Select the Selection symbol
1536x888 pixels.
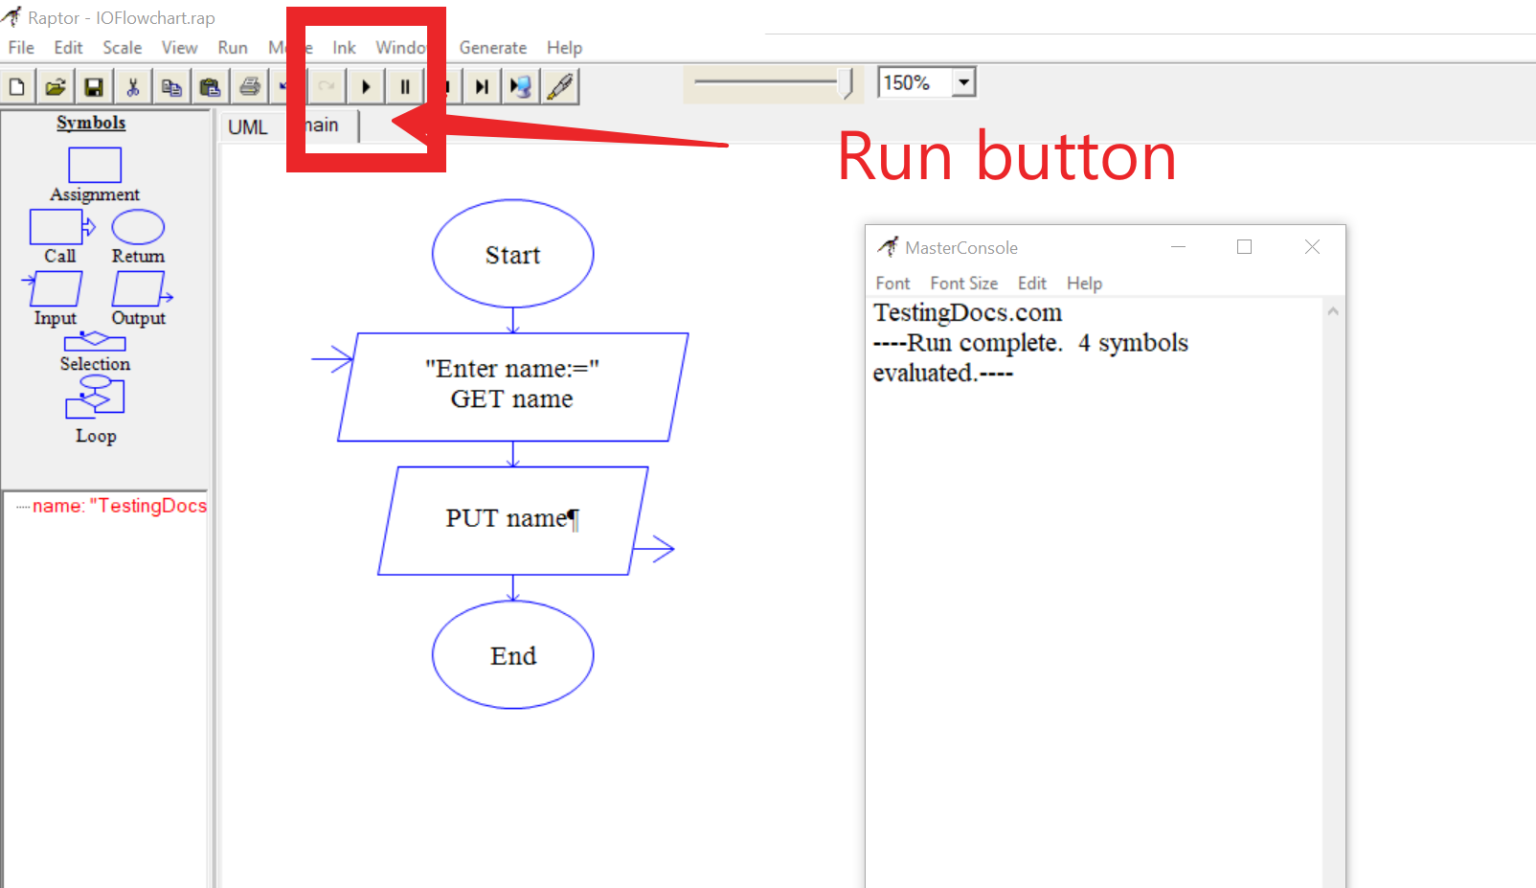click(95, 341)
